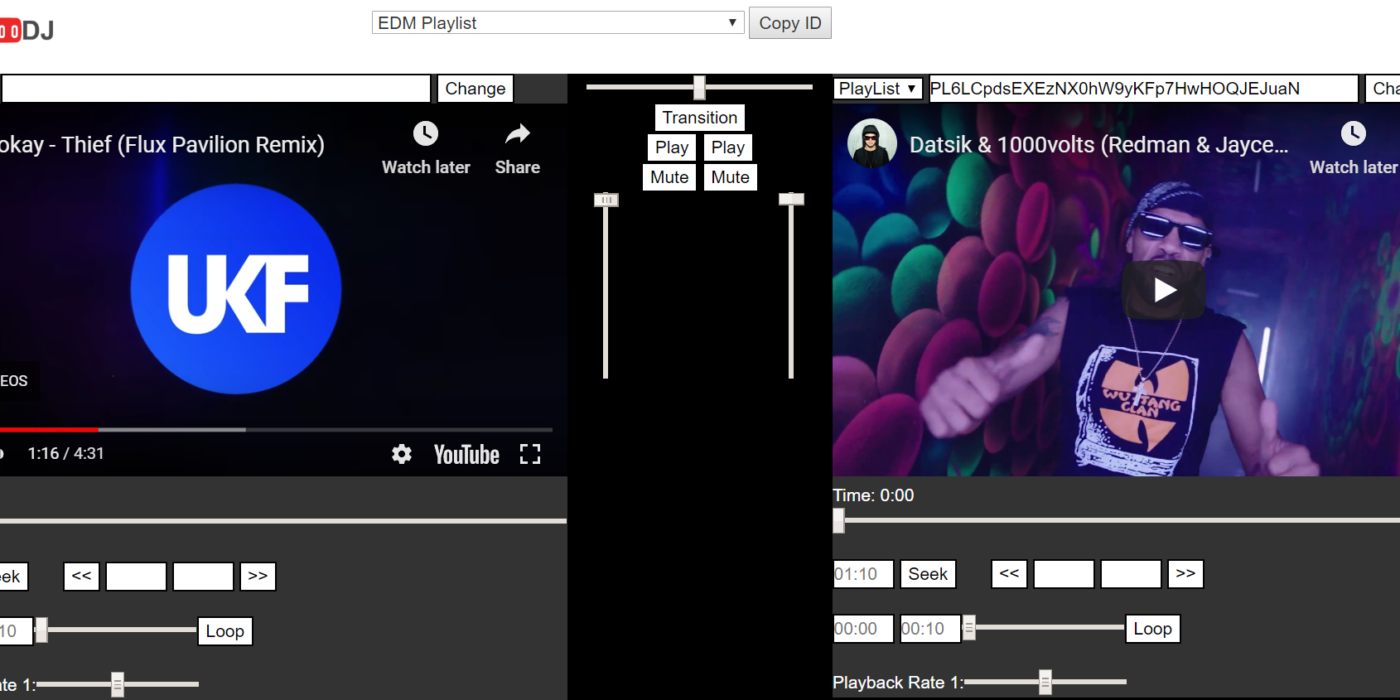Click the playlist ID input field on right deck

(x=1140, y=88)
